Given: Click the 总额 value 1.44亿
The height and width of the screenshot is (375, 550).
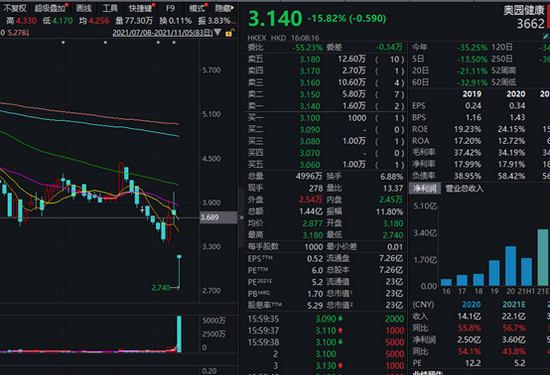Looking at the screenshot, I should pos(311,212).
